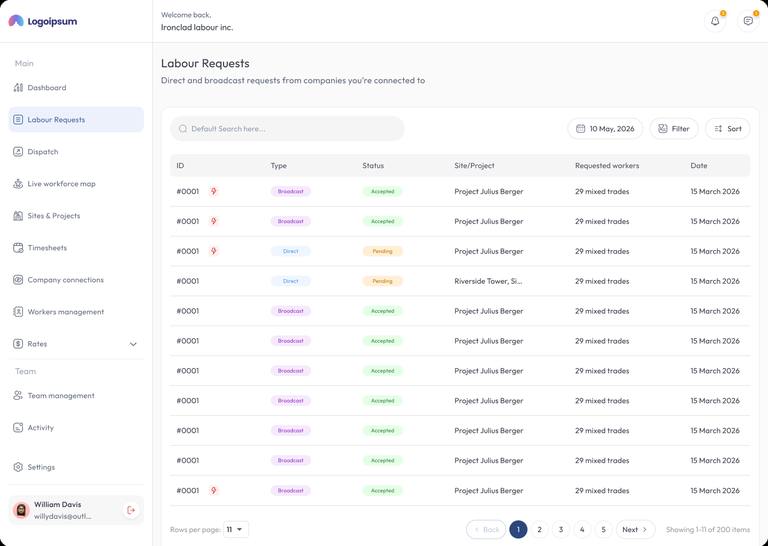Go to the Dashboard menu item
The height and width of the screenshot is (546, 768).
[x=76, y=88]
